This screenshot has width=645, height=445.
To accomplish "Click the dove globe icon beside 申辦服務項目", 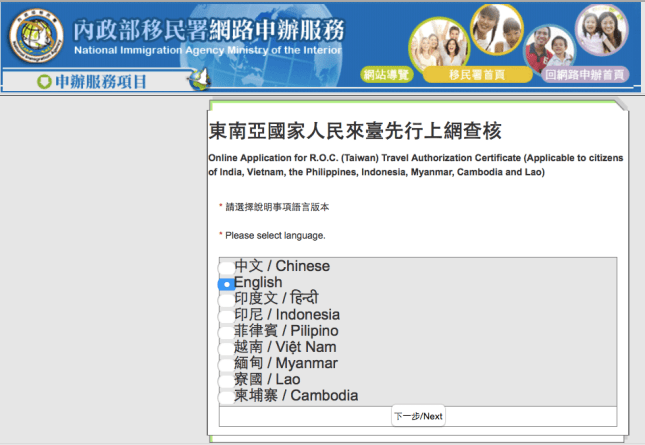I will (200, 79).
